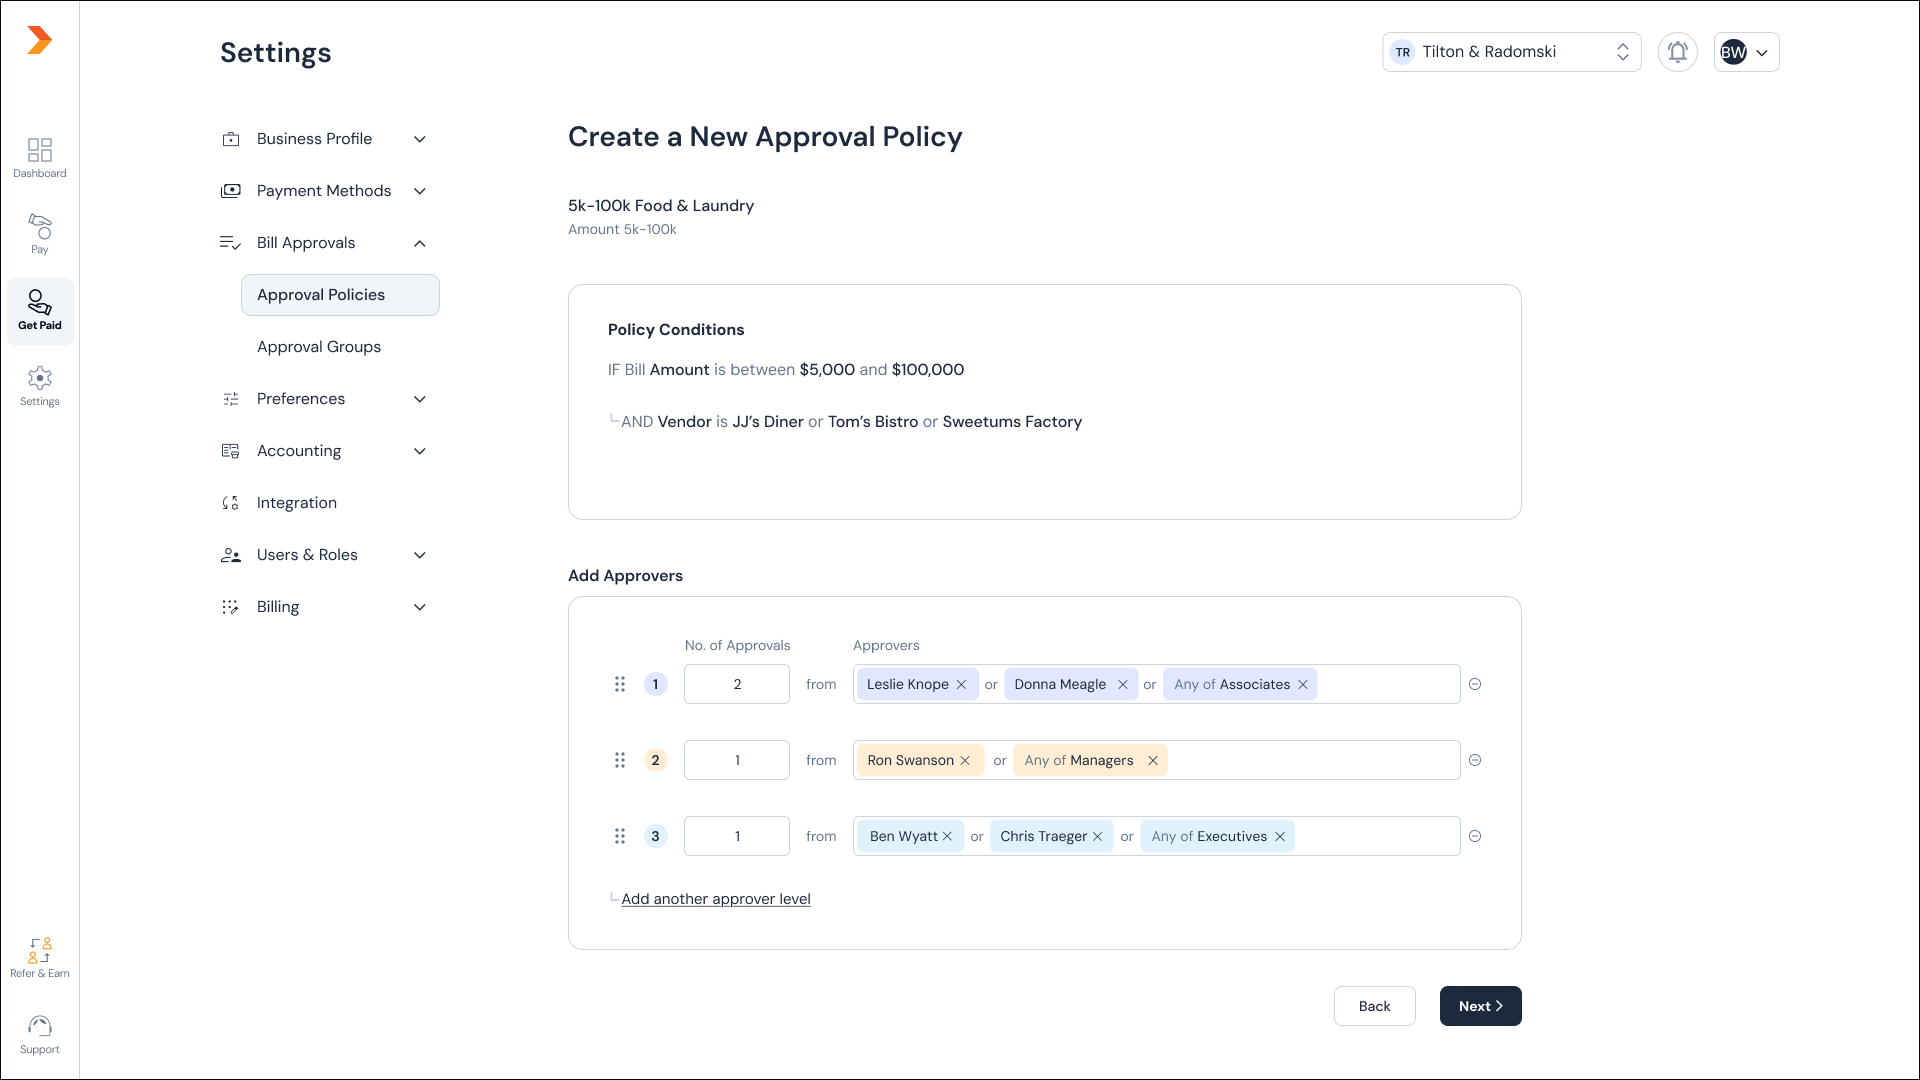Open the BW user profile menu
The height and width of the screenshot is (1080, 1920).
point(1746,52)
